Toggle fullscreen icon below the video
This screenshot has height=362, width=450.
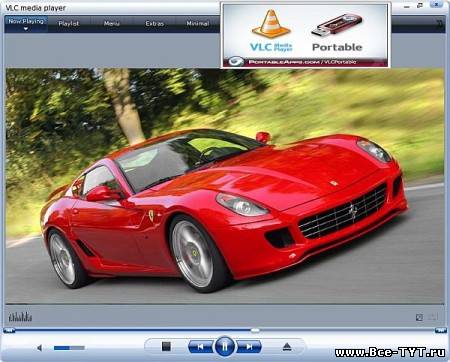click(x=419, y=317)
